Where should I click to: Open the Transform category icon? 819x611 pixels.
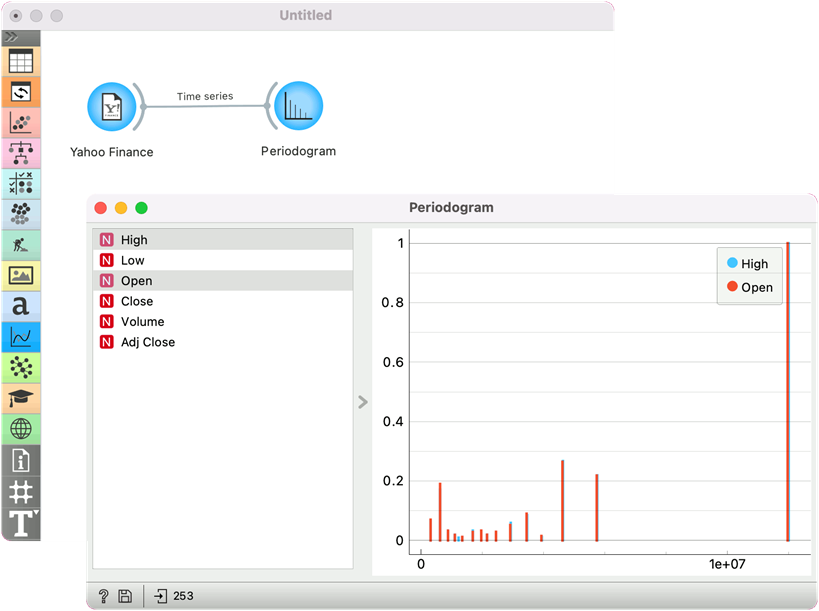point(21,93)
